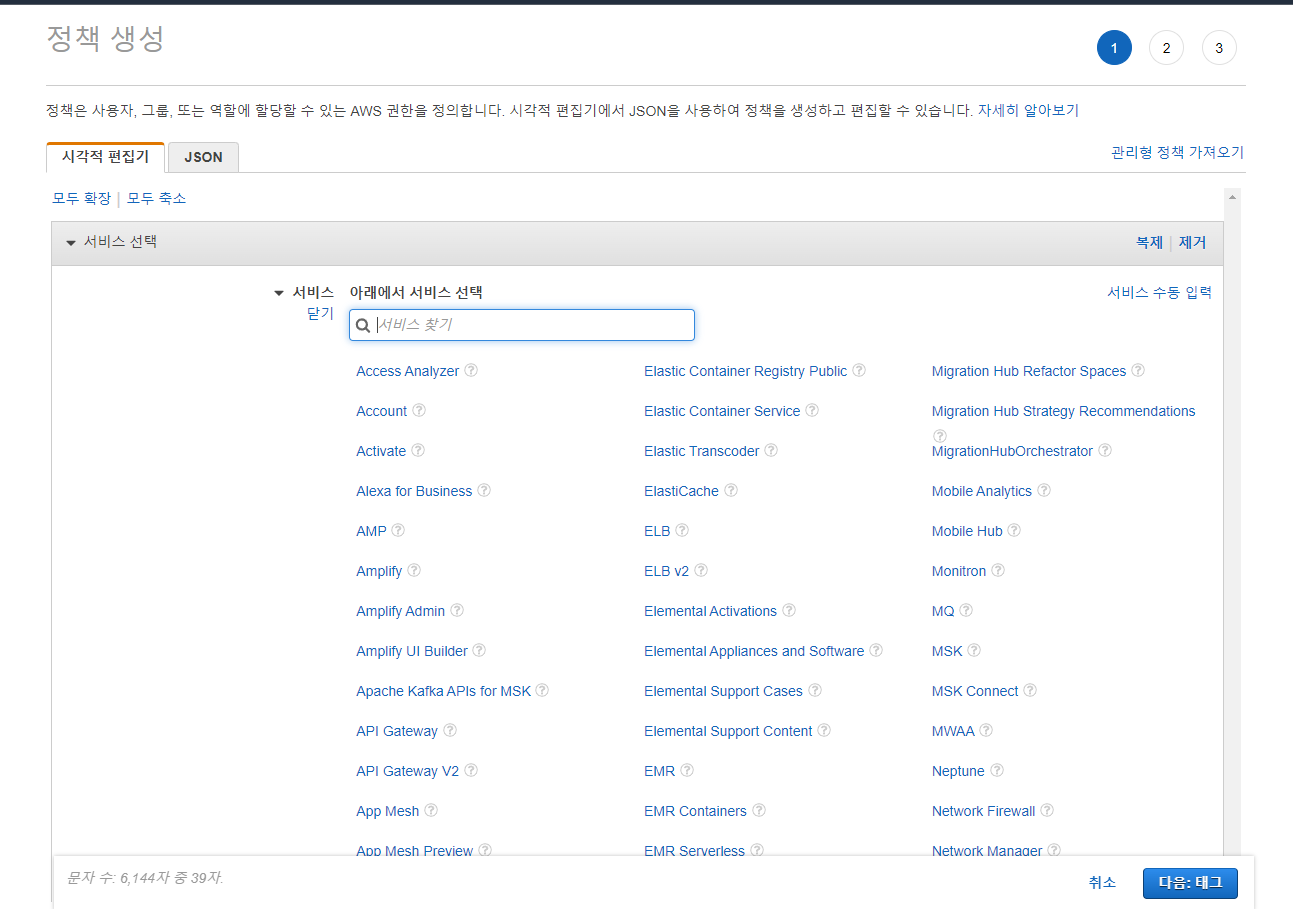Screen dimensions: 1293x909
Task: Select the MWAA service
Action: 953,731
